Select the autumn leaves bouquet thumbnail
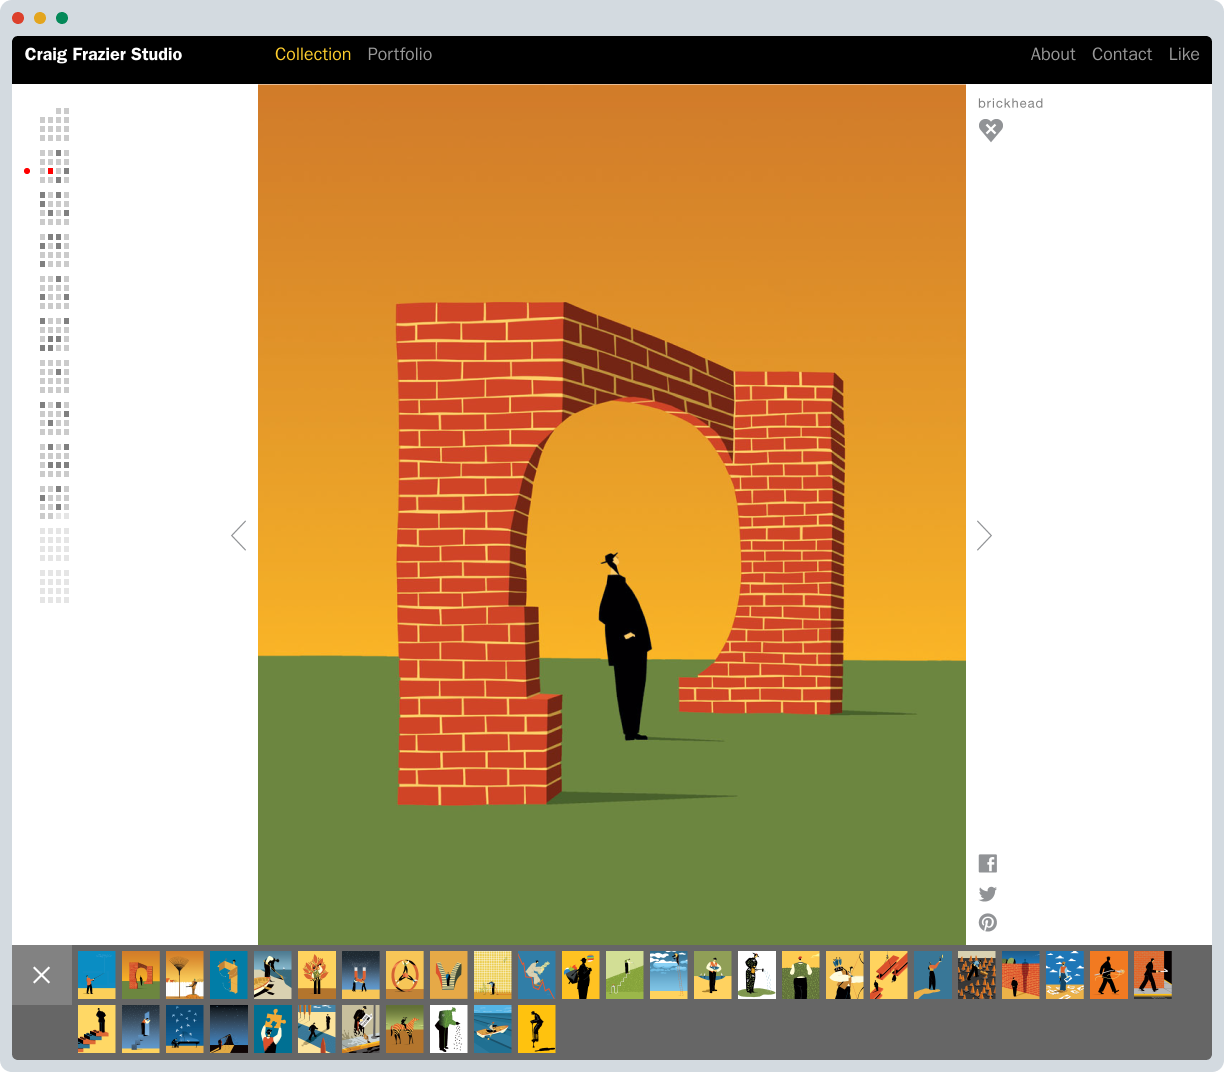Image resolution: width=1224 pixels, height=1072 pixels. point(317,975)
